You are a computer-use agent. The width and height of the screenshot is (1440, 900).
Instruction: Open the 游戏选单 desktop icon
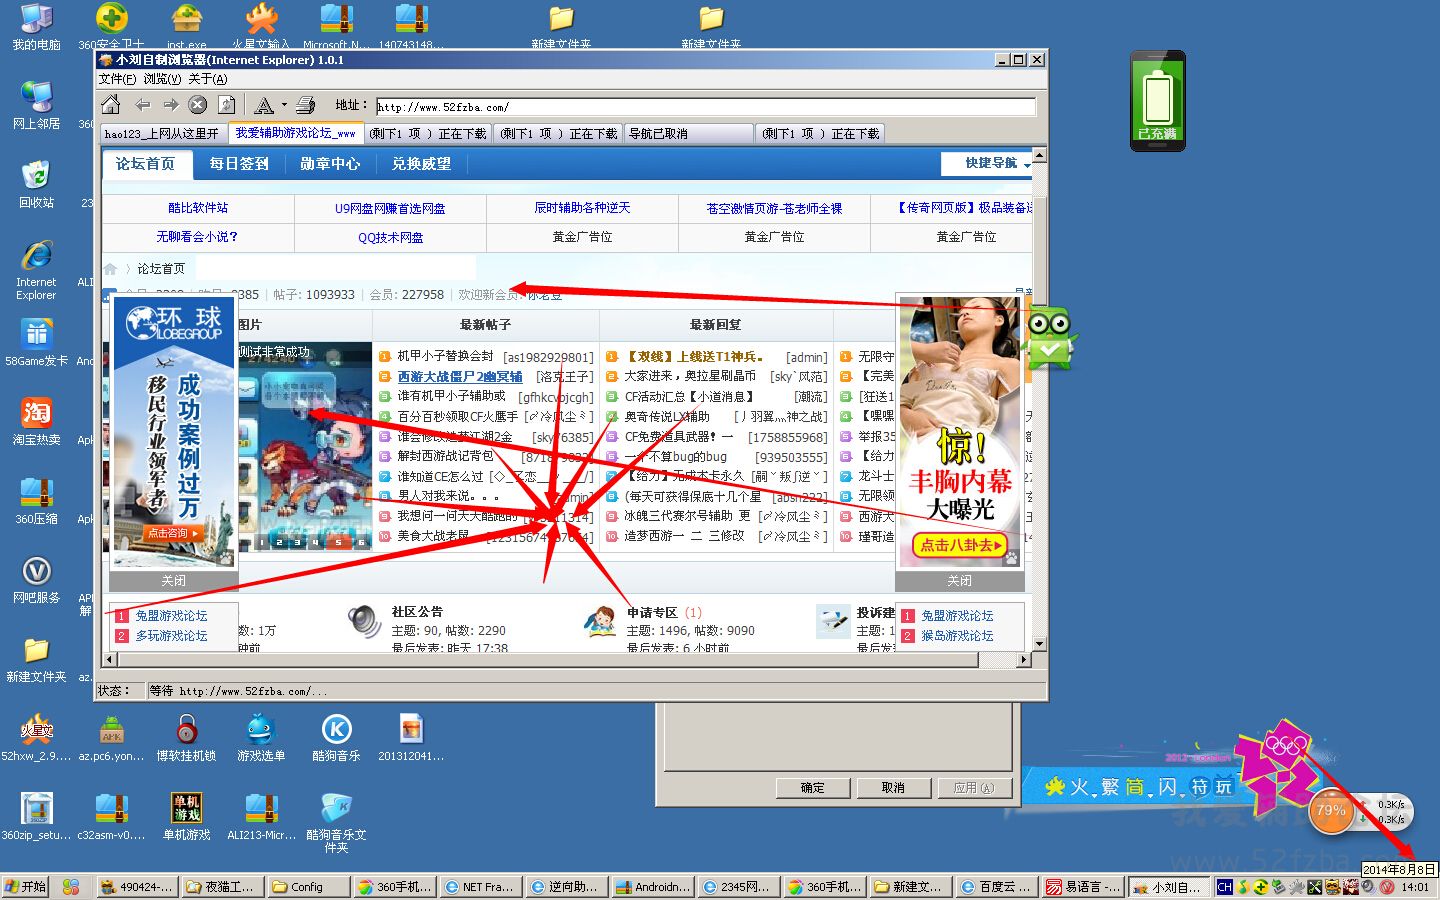pyautogui.click(x=261, y=737)
